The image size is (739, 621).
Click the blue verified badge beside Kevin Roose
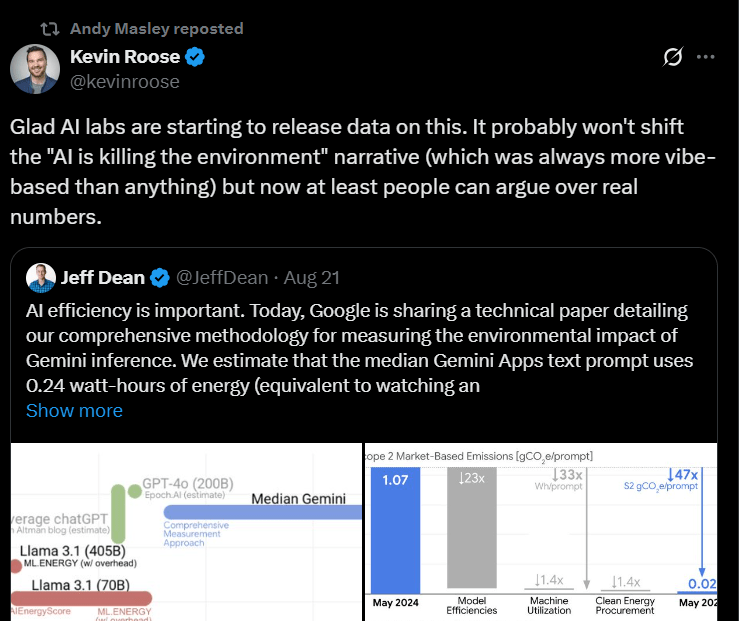tap(196, 58)
